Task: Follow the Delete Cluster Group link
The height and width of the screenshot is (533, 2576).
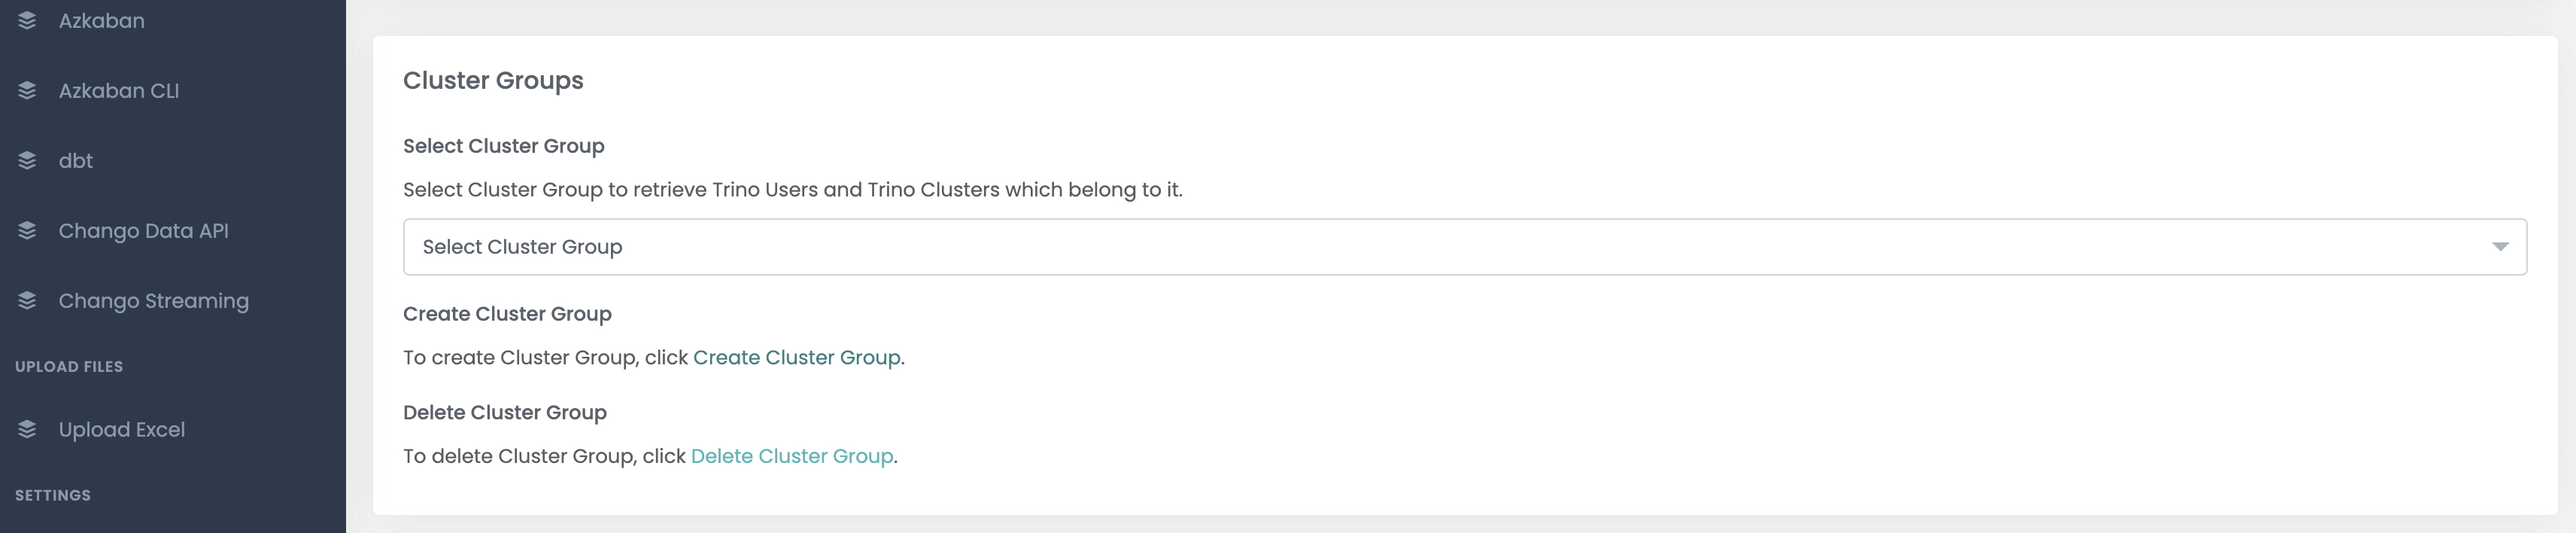Action: (x=792, y=456)
